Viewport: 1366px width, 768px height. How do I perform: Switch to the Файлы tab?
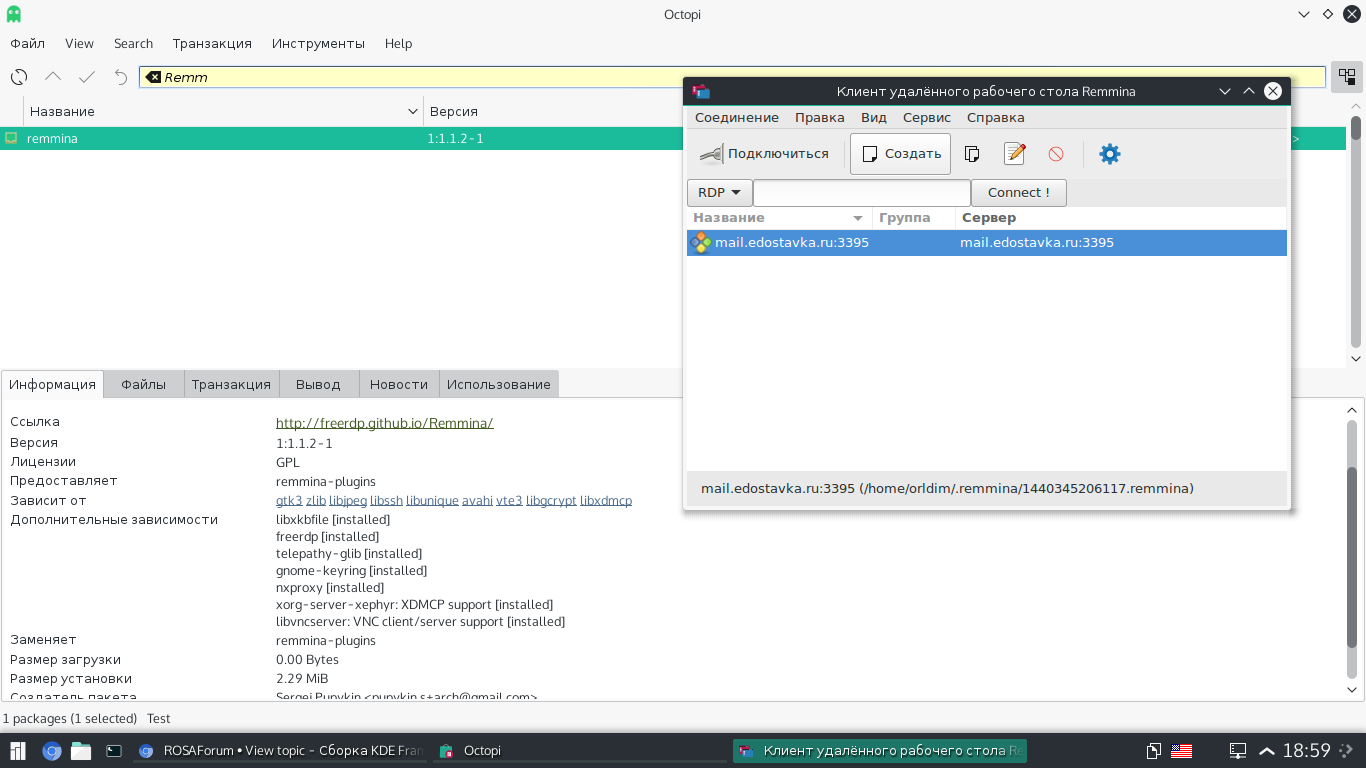[143, 384]
